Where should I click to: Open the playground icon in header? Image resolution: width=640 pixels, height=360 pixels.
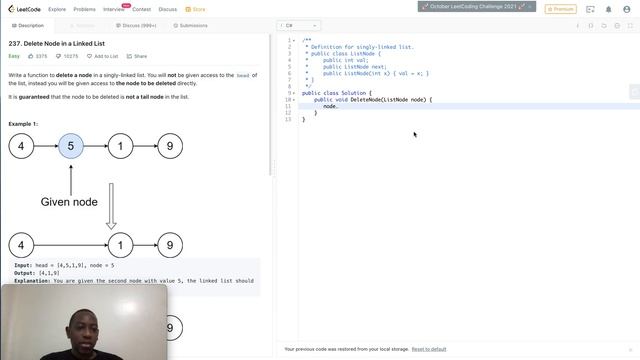590,9
